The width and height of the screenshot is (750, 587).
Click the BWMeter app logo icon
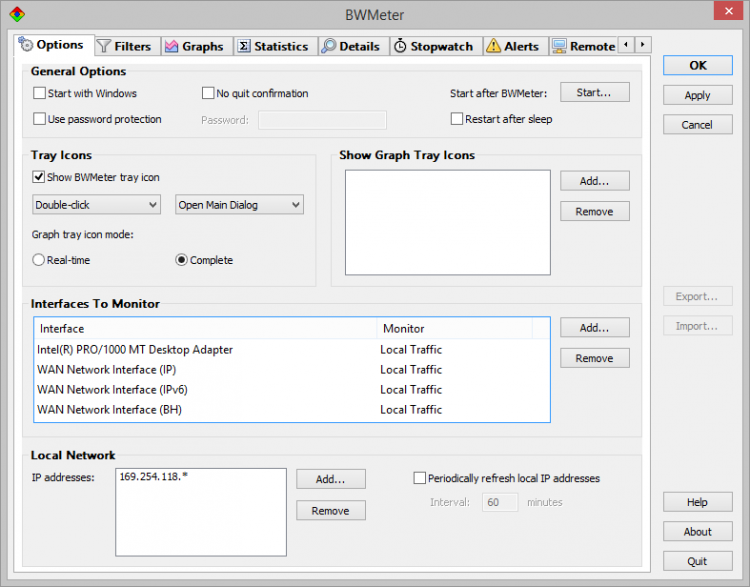click(x=17, y=14)
